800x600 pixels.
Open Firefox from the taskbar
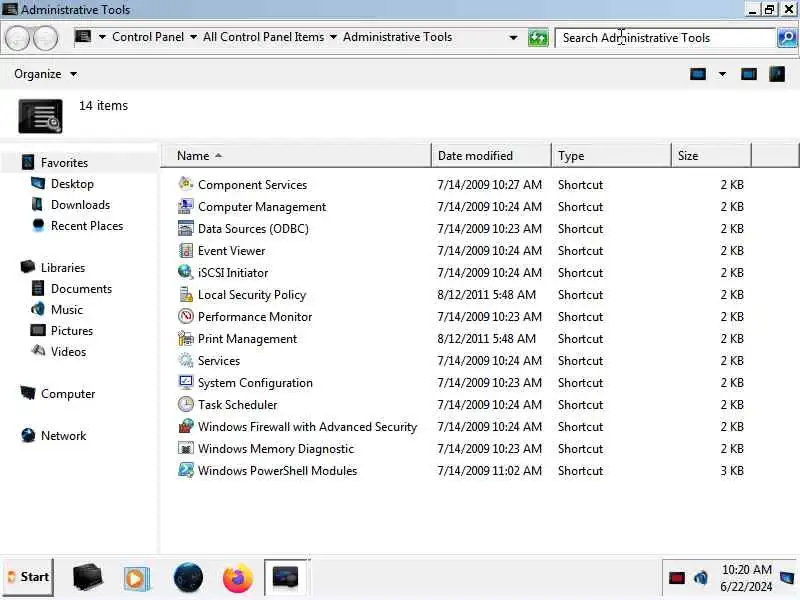click(238, 578)
